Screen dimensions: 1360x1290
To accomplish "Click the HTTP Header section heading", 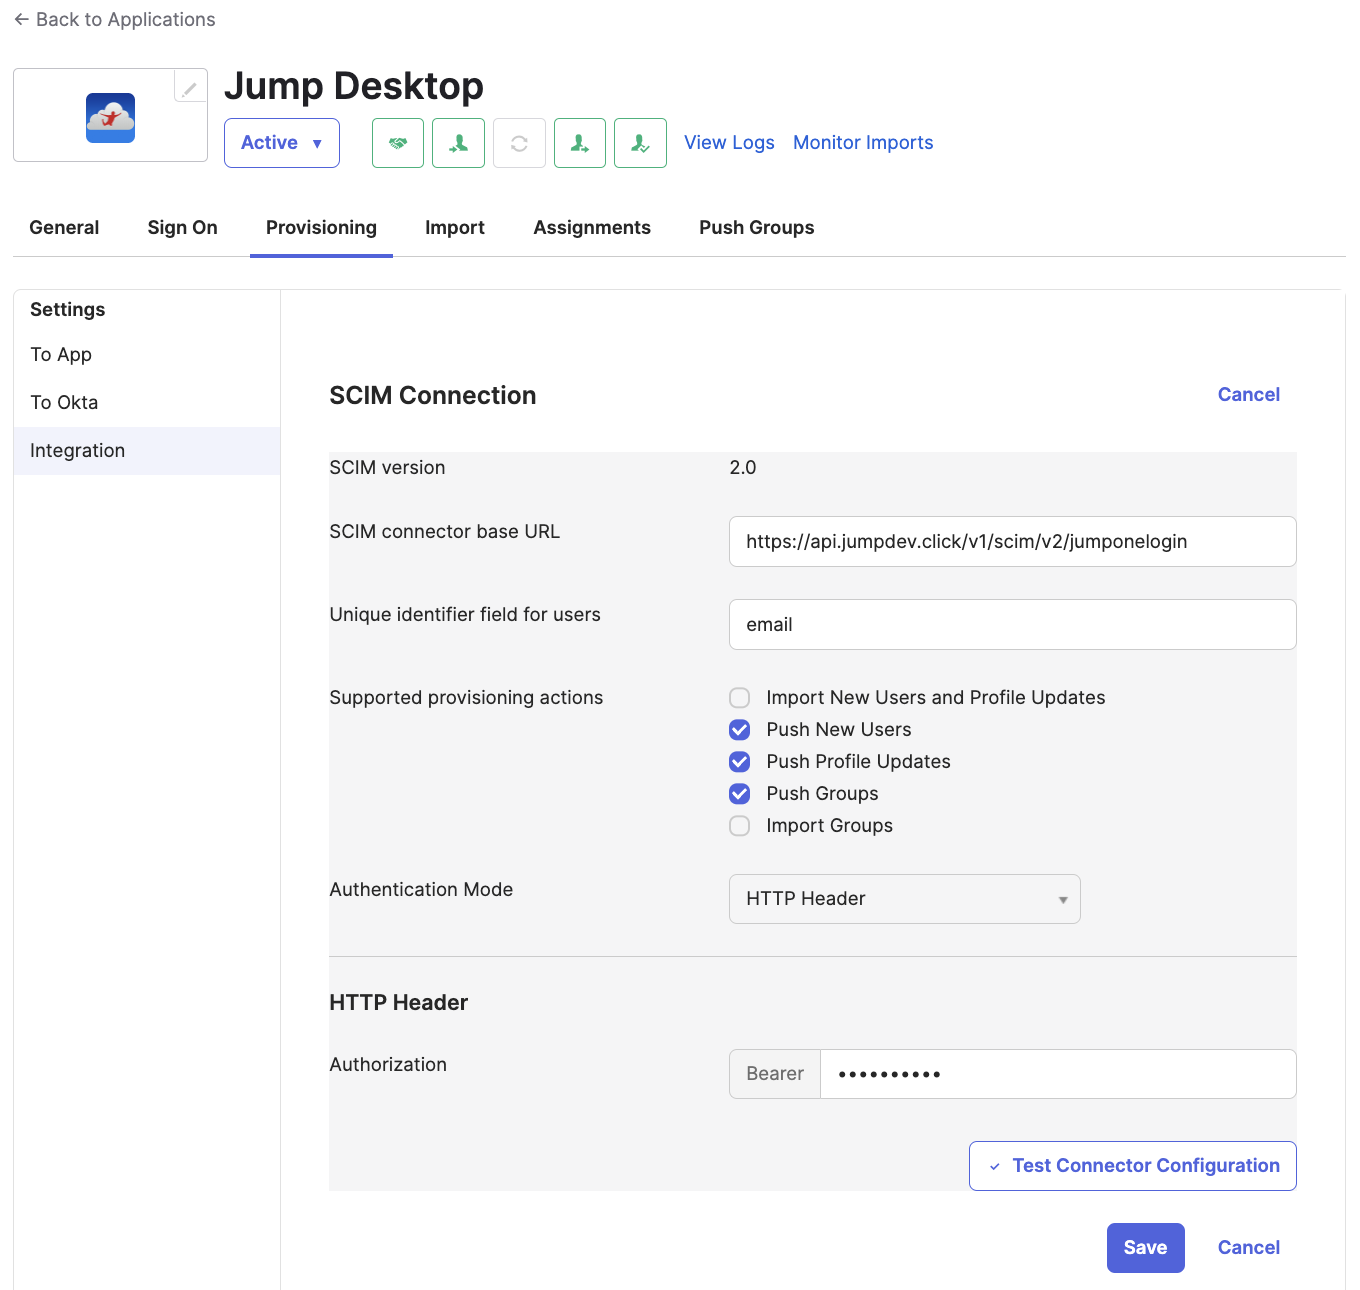I will tap(399, 1003).
